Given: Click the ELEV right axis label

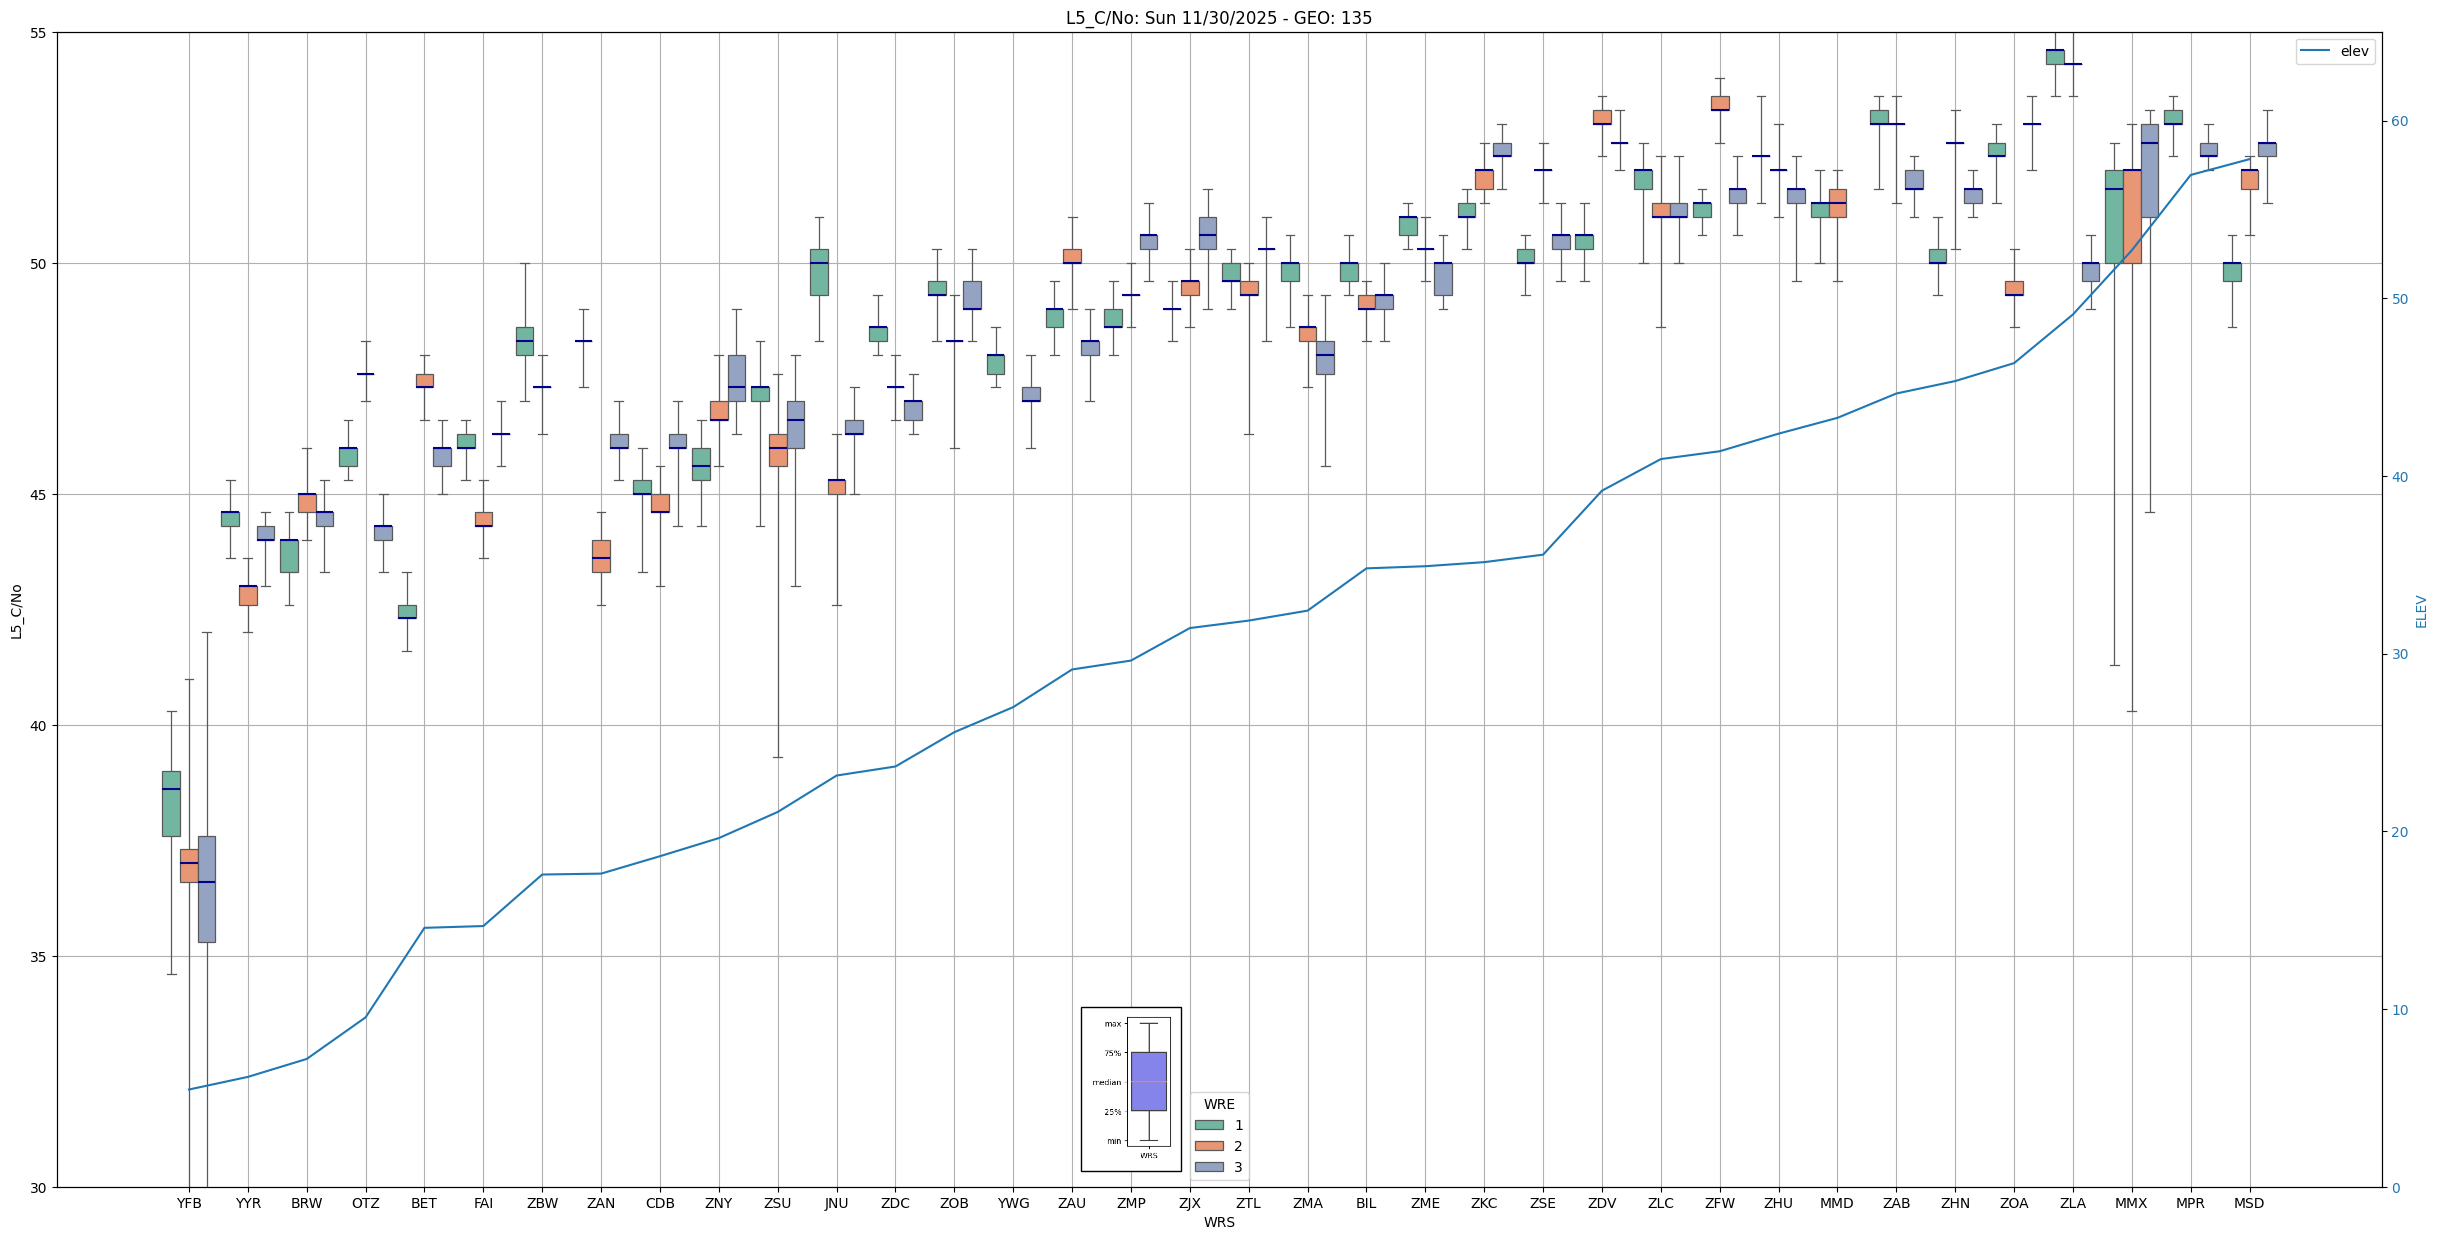Looking at the screenshot, I should tap(2421, 611).
